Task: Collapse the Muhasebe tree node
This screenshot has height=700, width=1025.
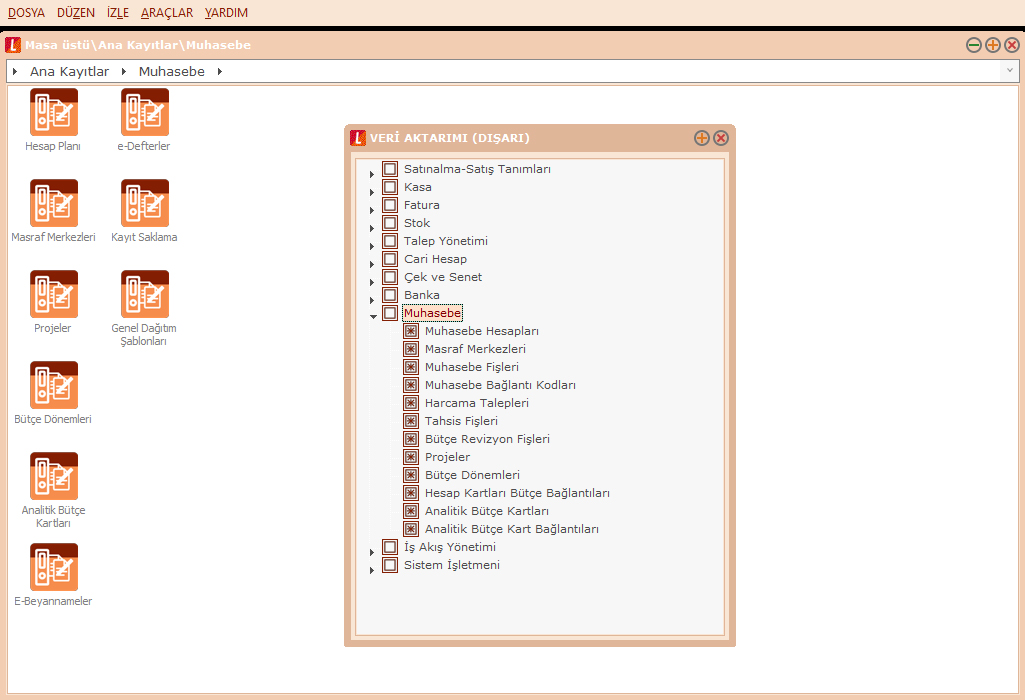Action: pos(373,317)
